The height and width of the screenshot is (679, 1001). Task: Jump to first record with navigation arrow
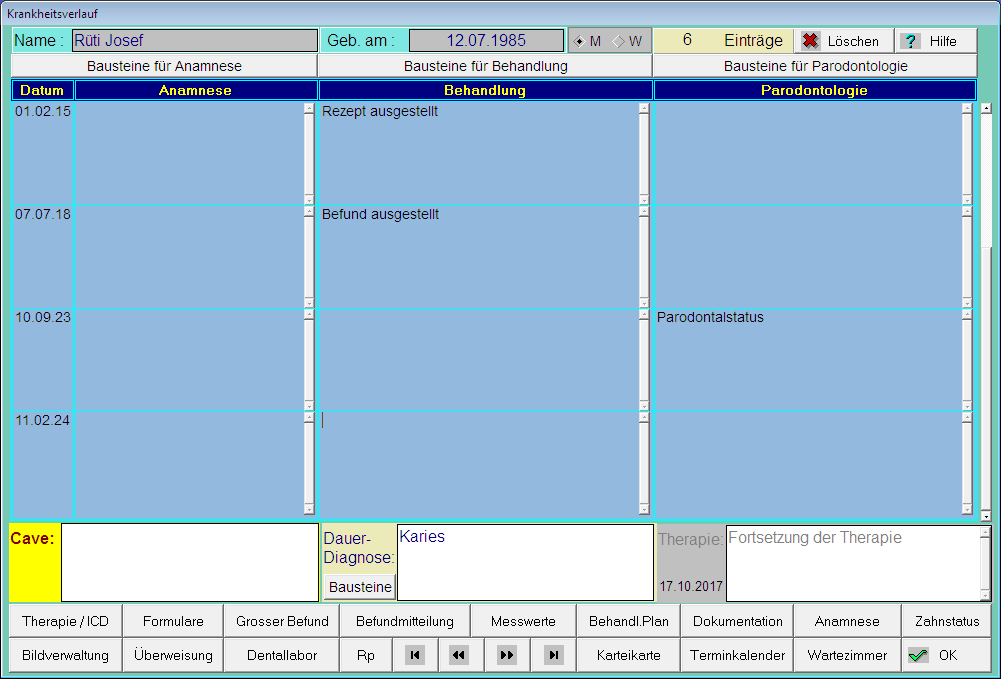click(x=415, y=655)
